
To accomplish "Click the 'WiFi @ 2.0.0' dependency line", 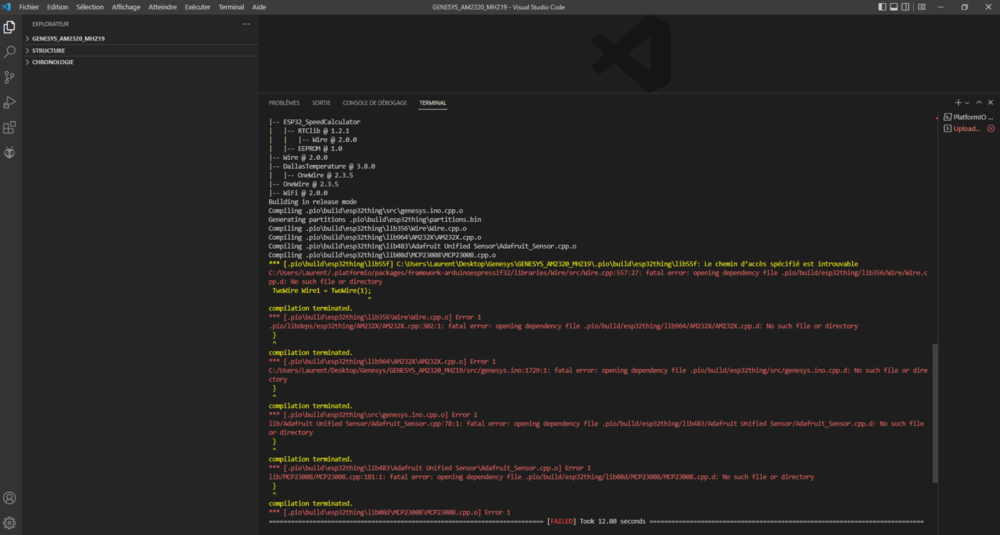I will click(305, 193).
